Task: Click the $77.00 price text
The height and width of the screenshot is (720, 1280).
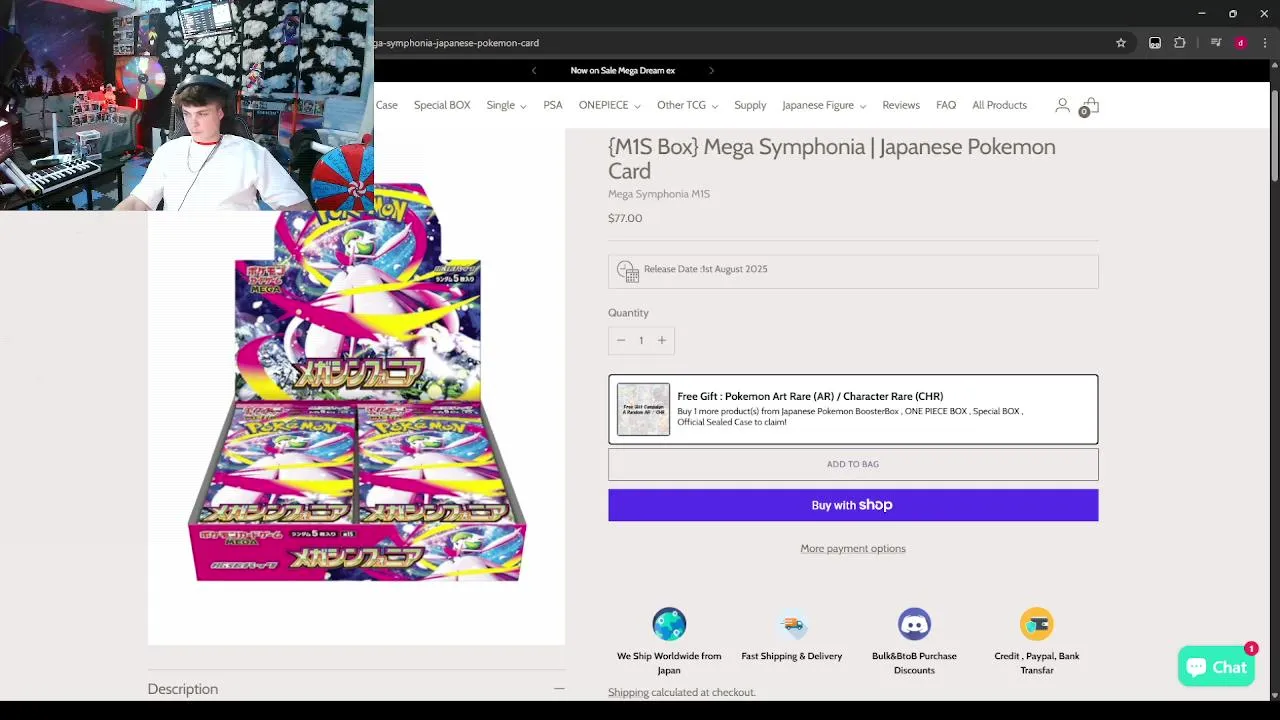Action: 625,218
